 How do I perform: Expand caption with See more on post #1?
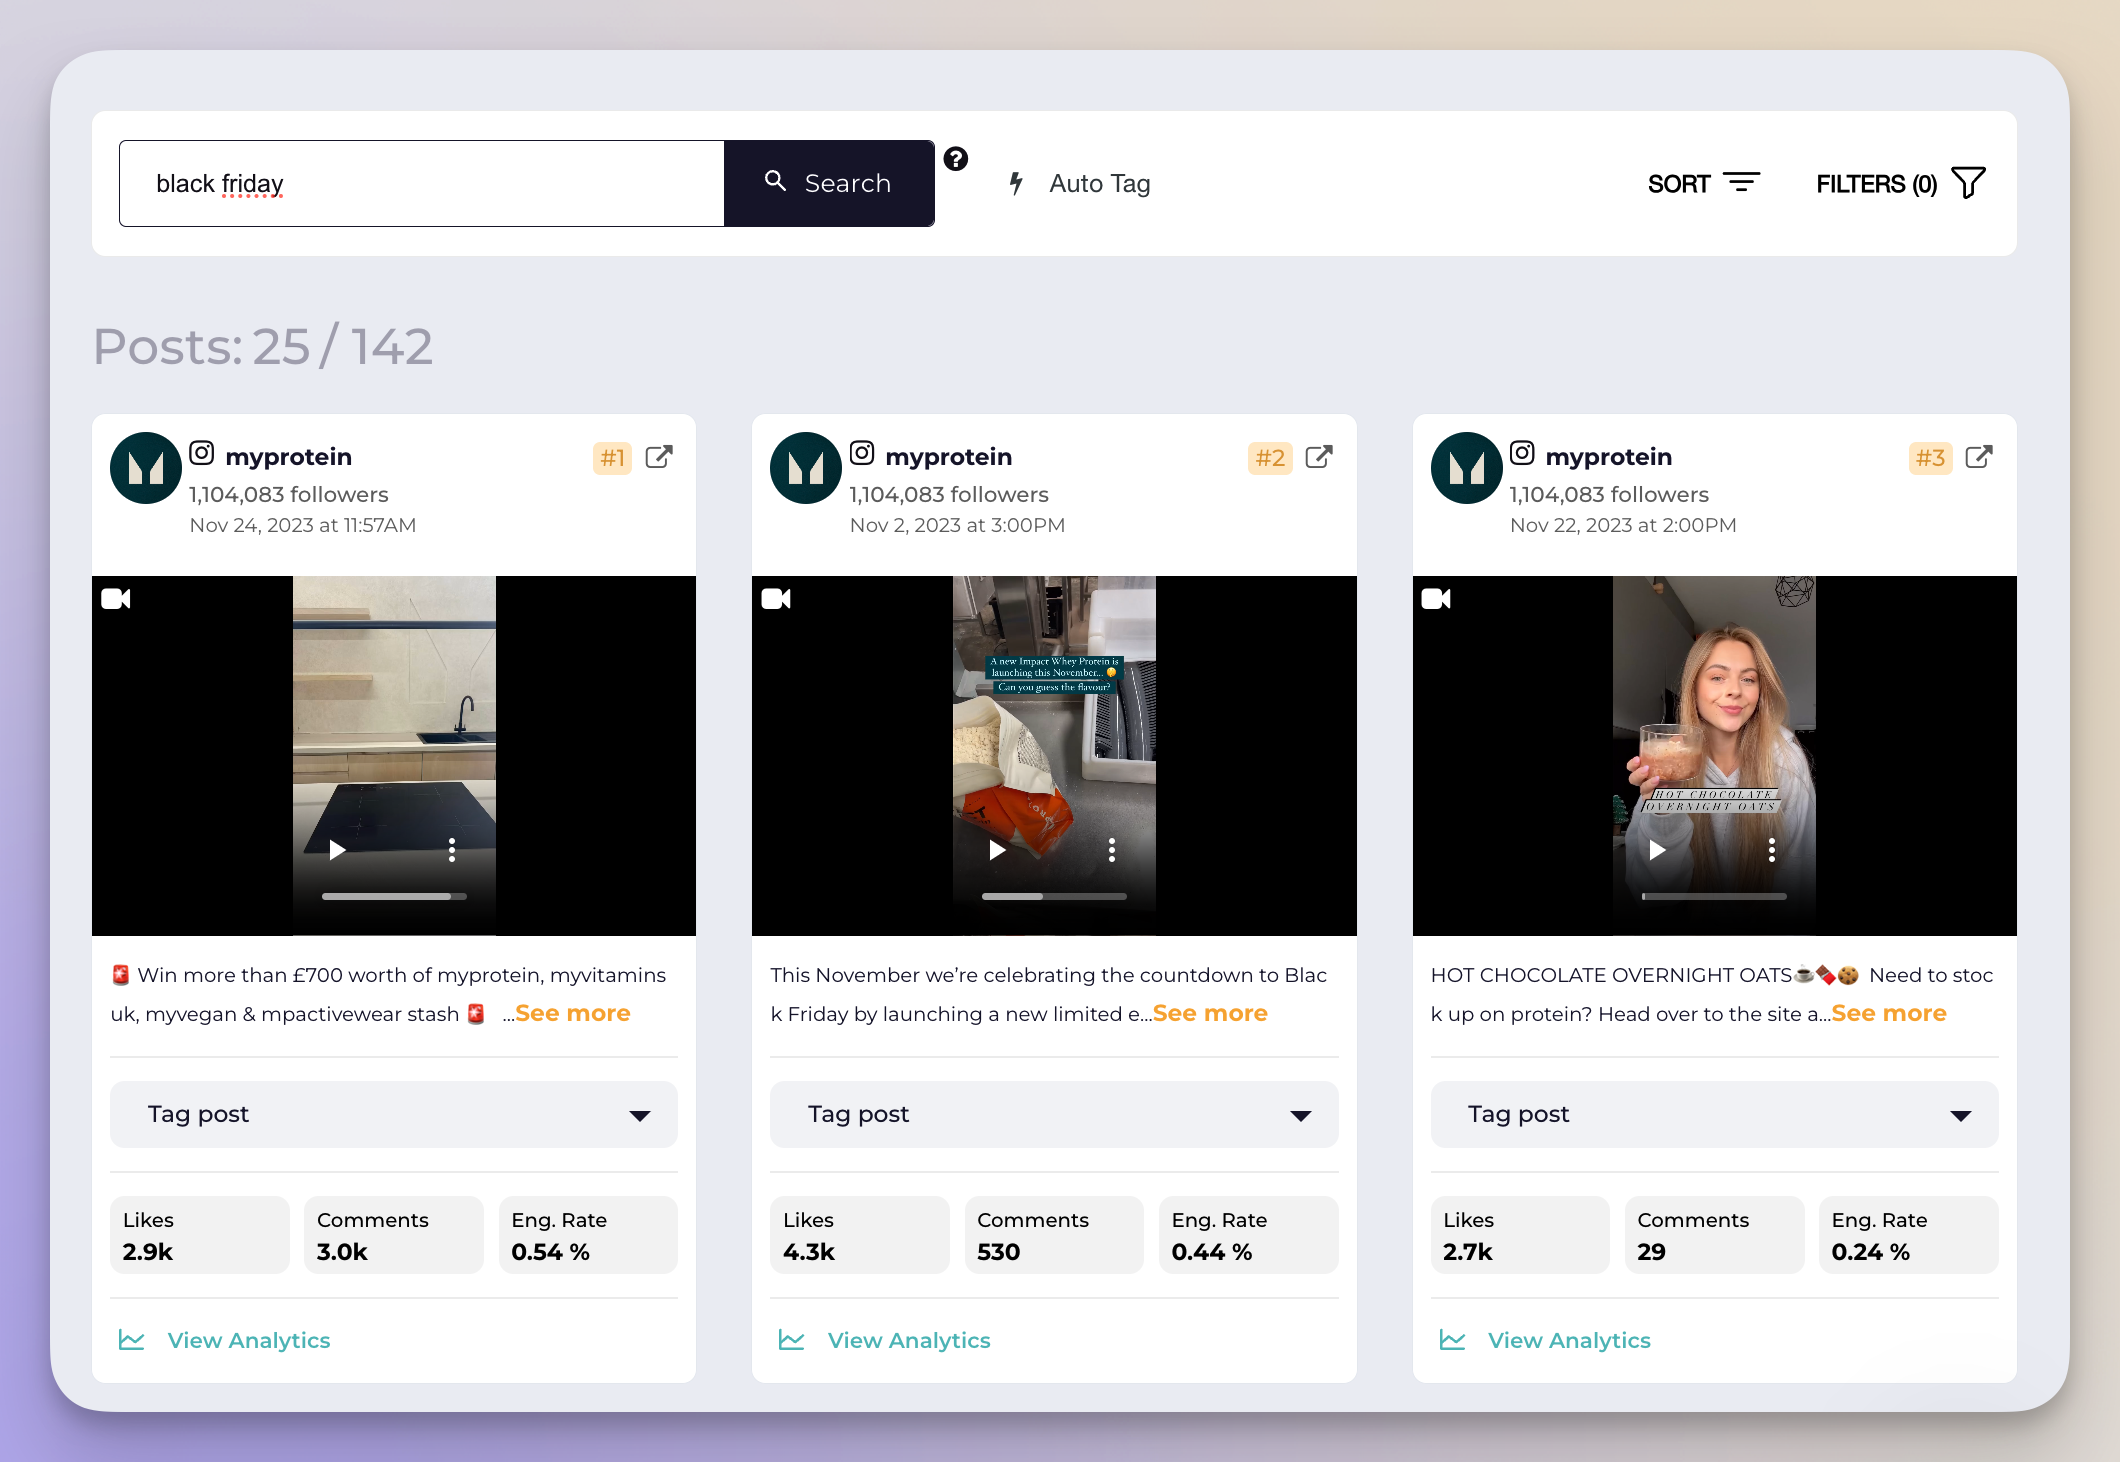click(x=573, y=1013)
